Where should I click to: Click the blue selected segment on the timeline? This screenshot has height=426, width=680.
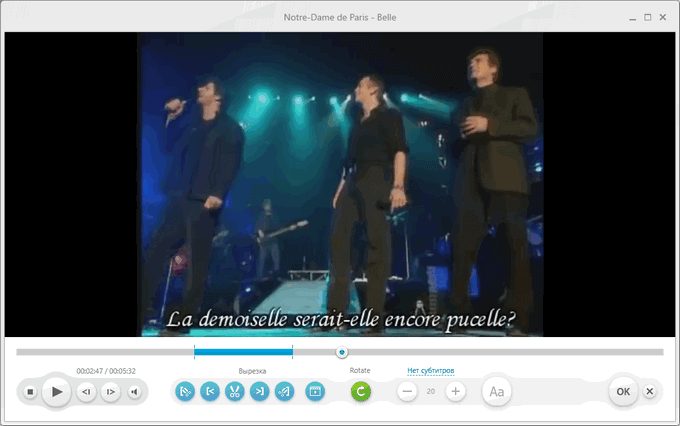point(243,352)
